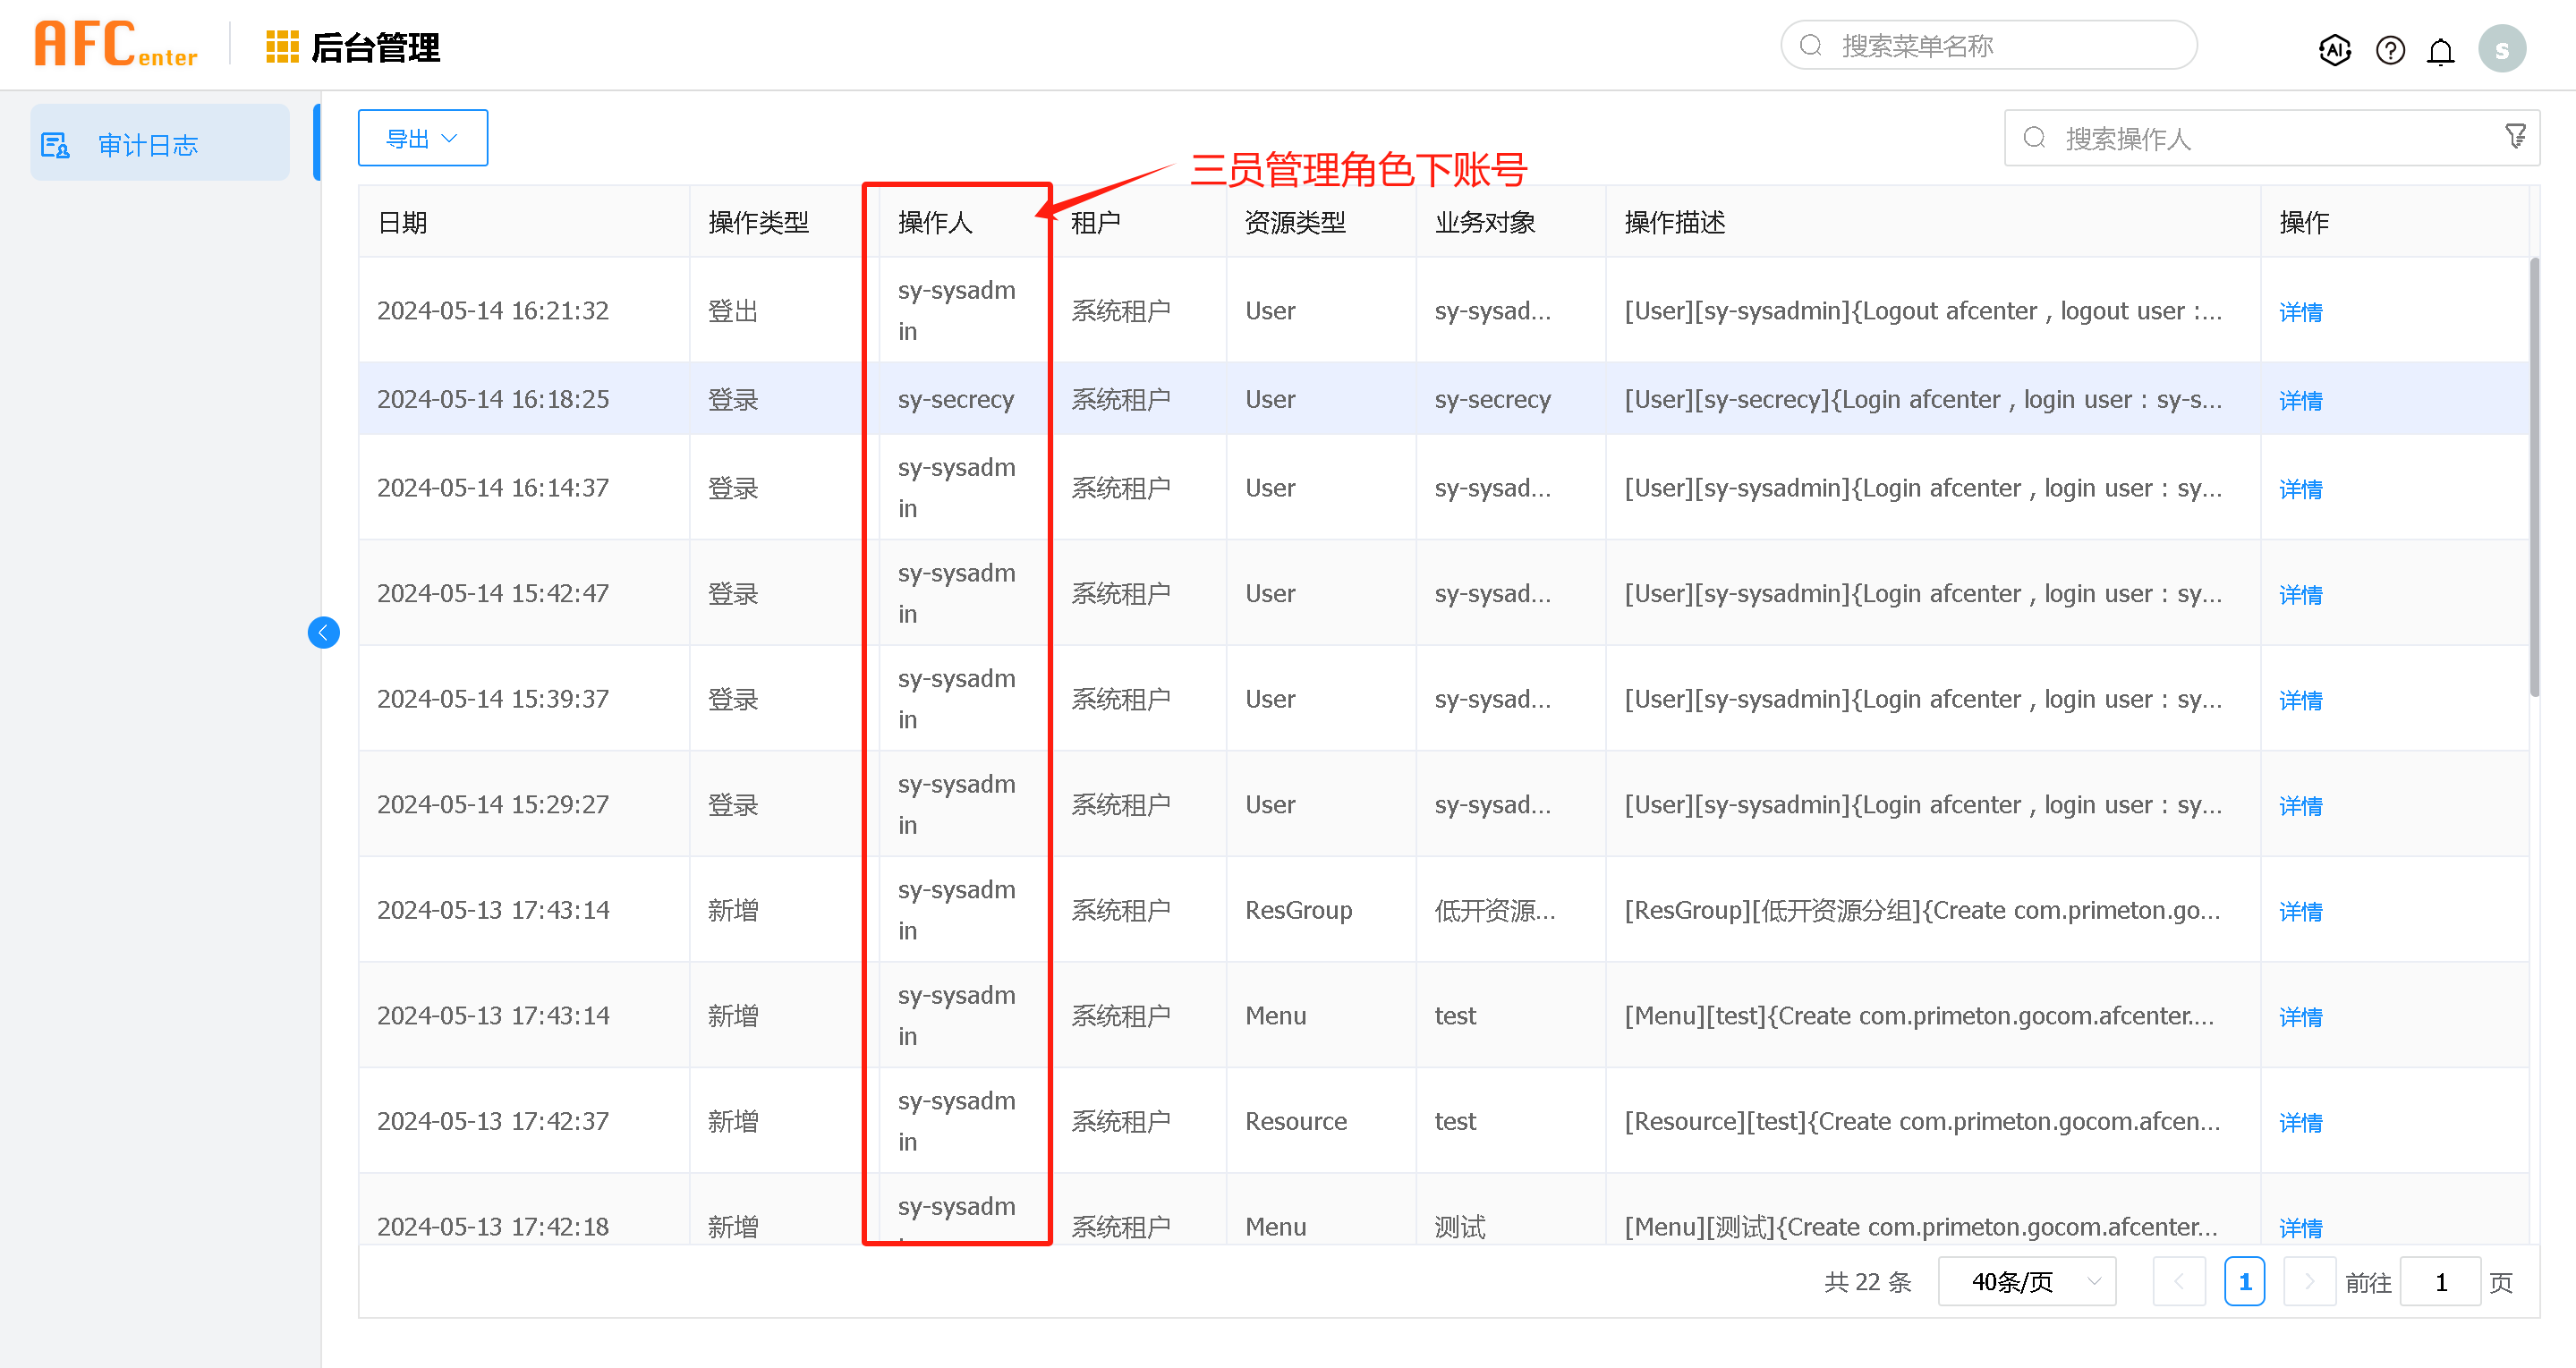2576x1368 pixels.
Task: Click the AI assistant hexagon icon
Action: coord(2334,49)
